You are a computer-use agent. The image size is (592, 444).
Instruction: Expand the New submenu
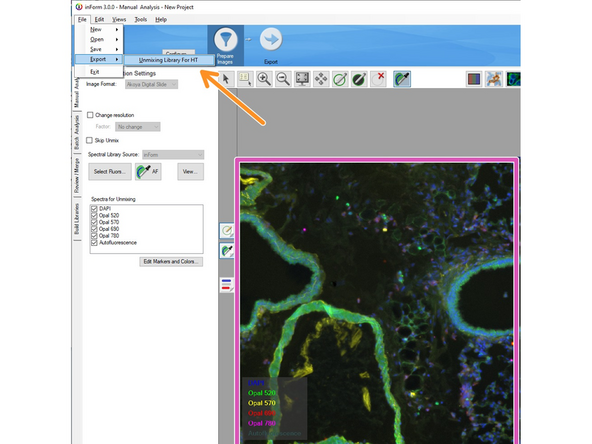99,29
